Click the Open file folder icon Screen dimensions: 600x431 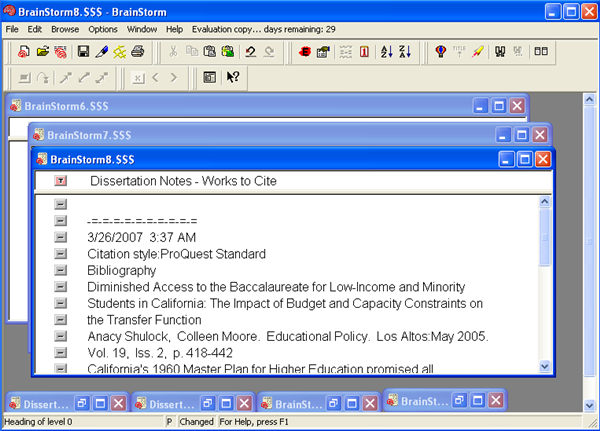tap(43, 51)
